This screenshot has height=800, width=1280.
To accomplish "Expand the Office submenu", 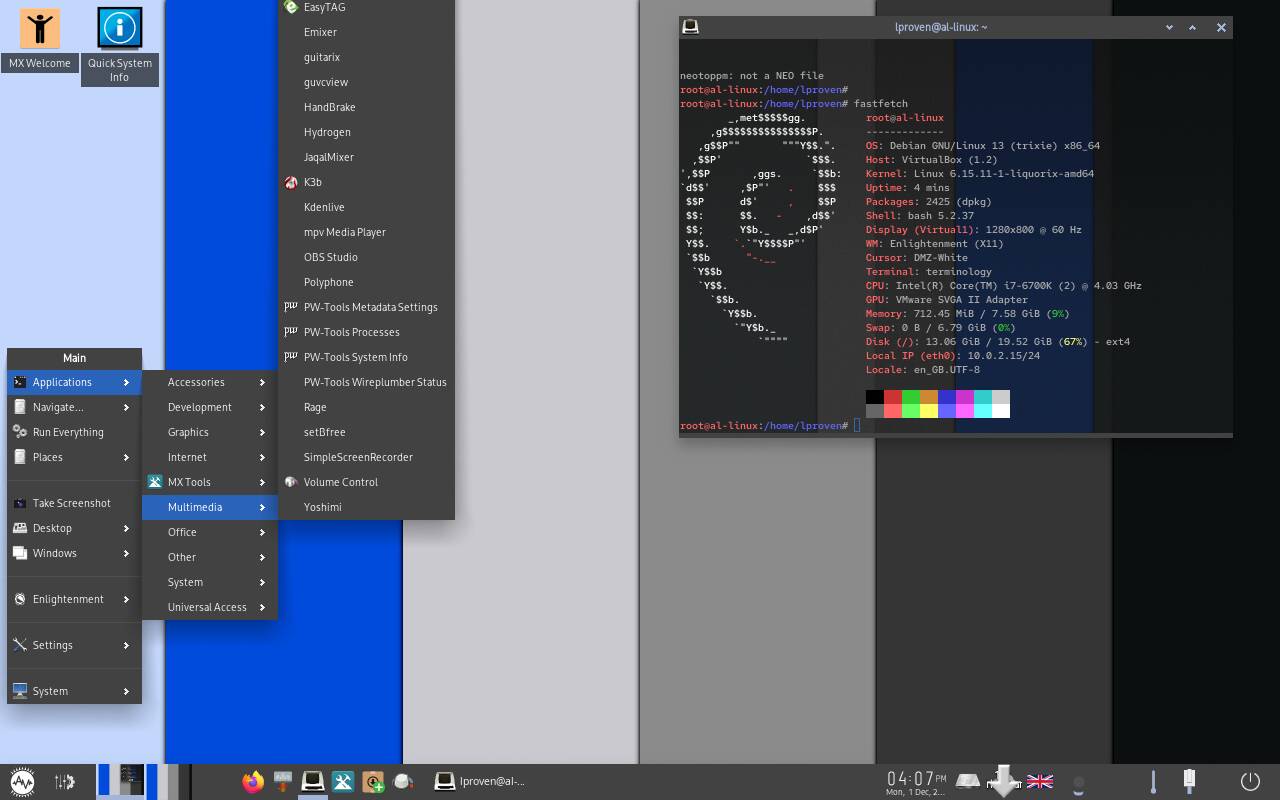I will coord(209,532).
